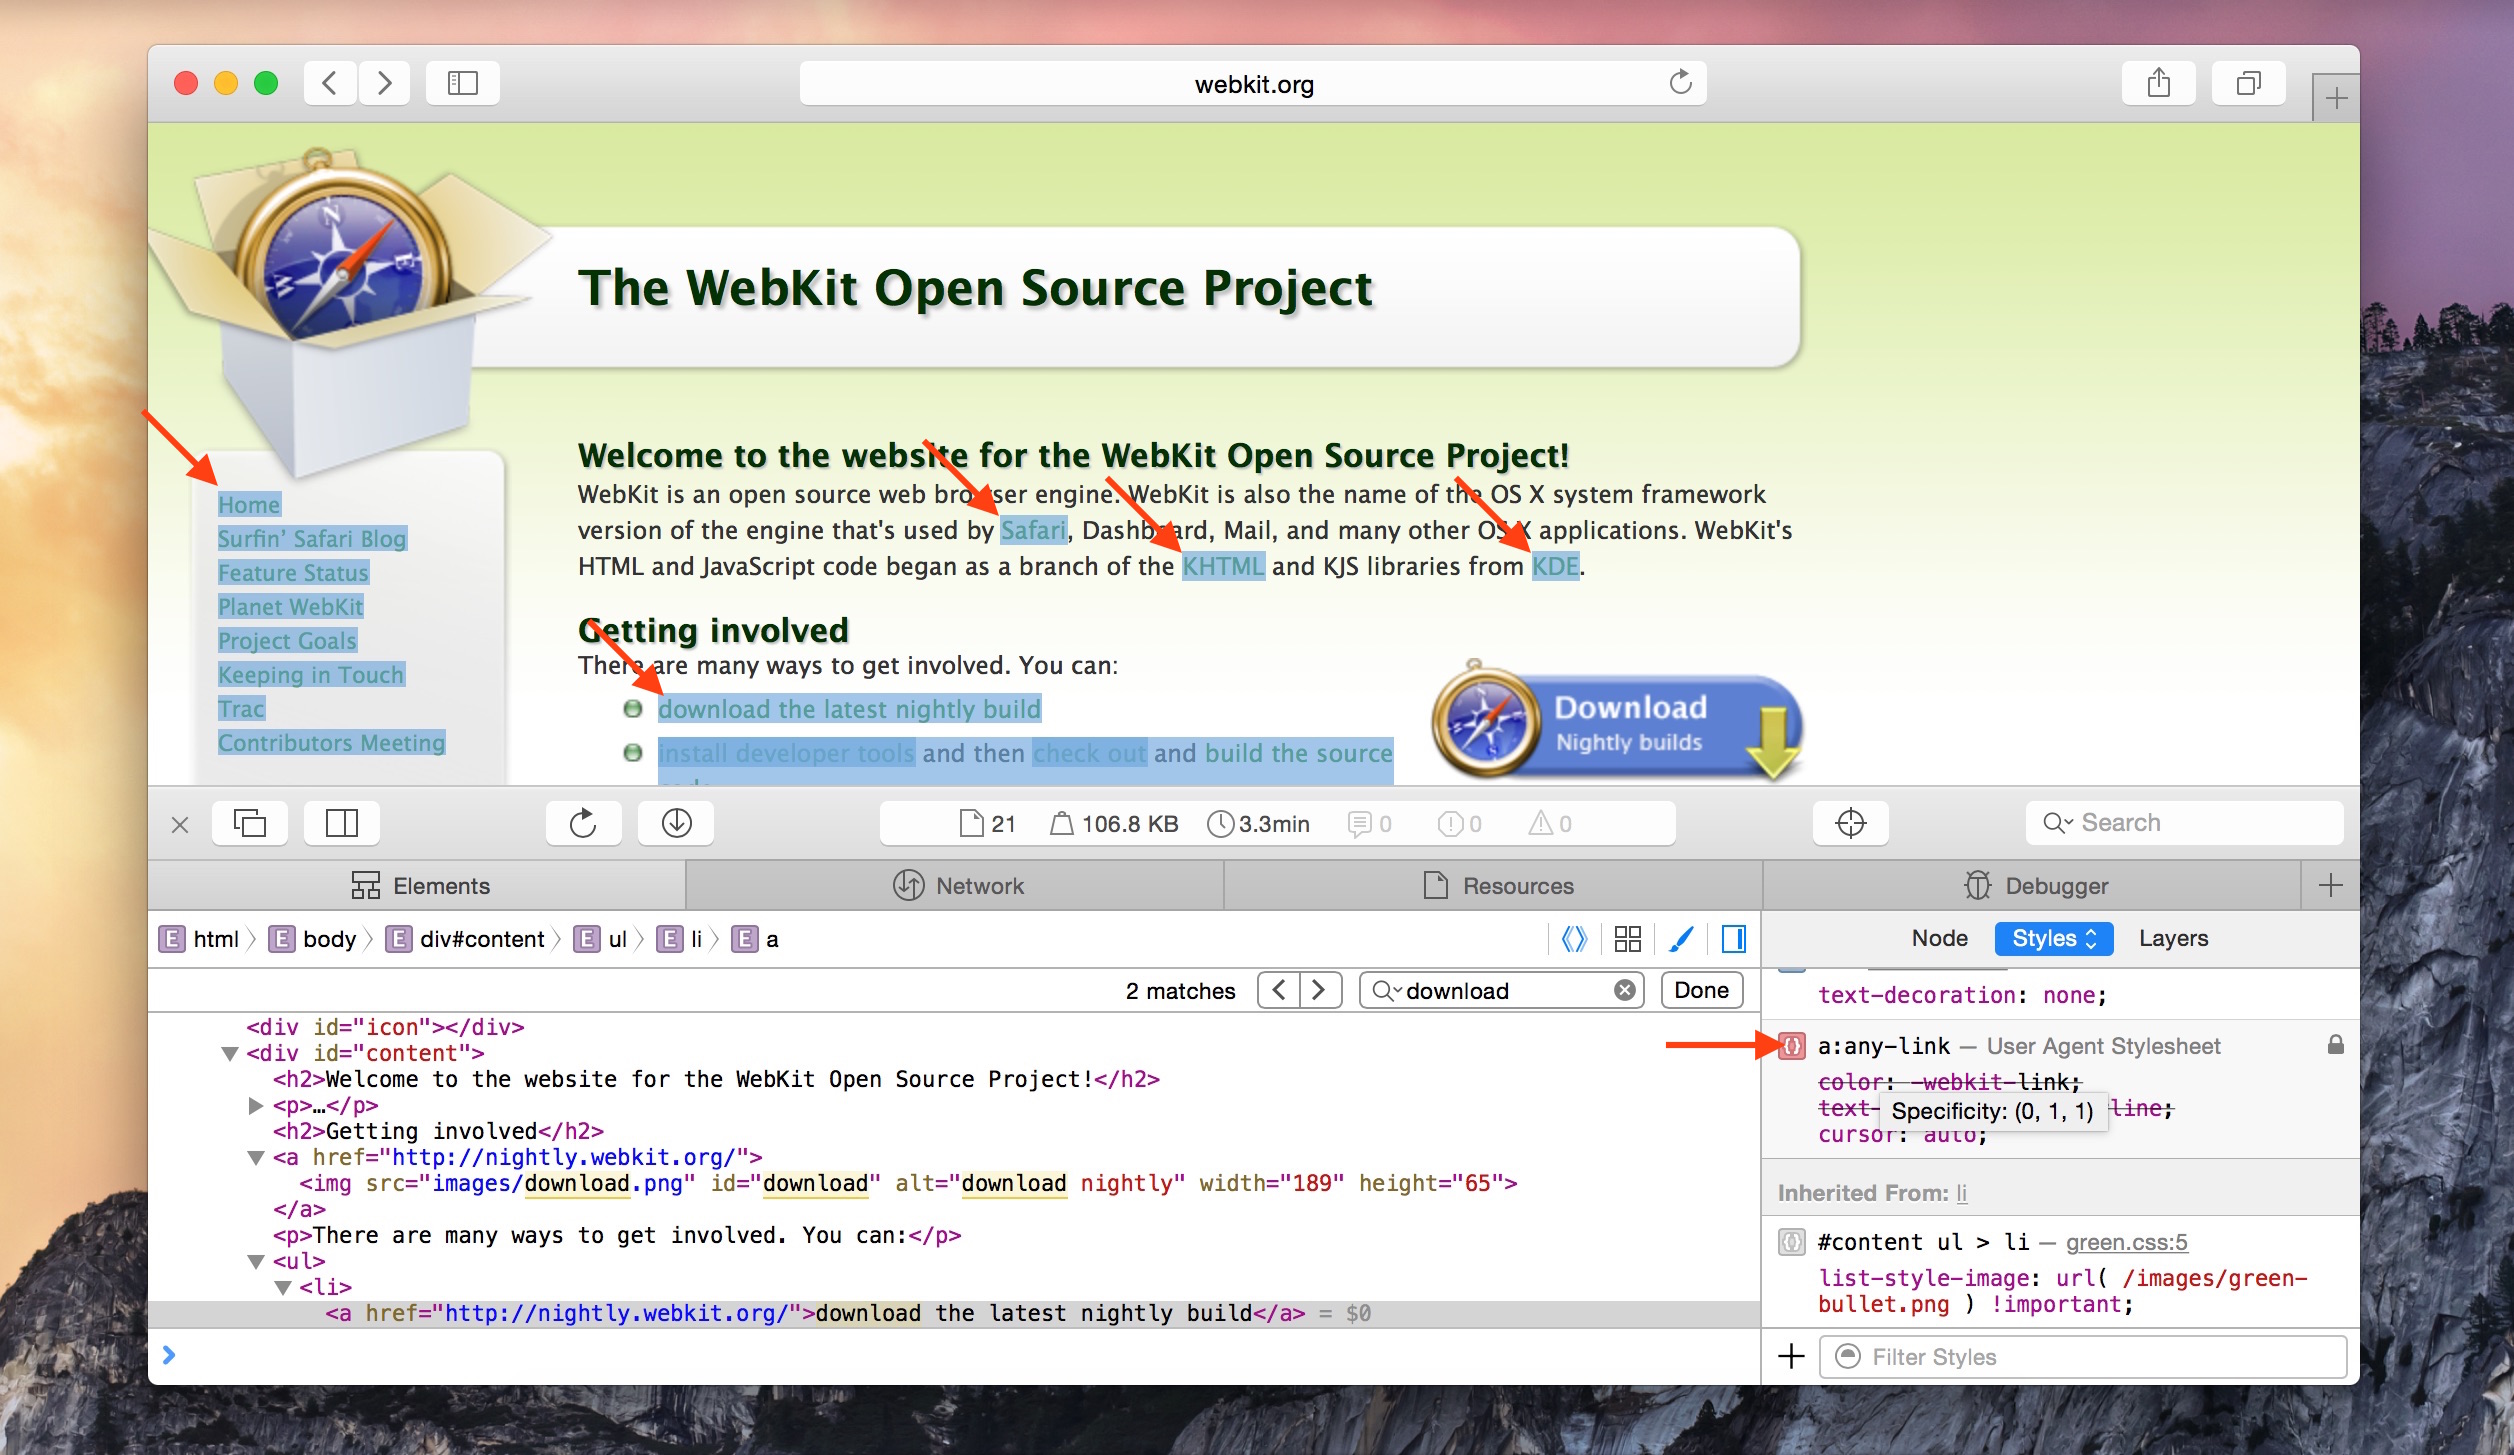Collapse the div id=content node
The height and width of the screenshot is (1455, 2514).
230,1053
